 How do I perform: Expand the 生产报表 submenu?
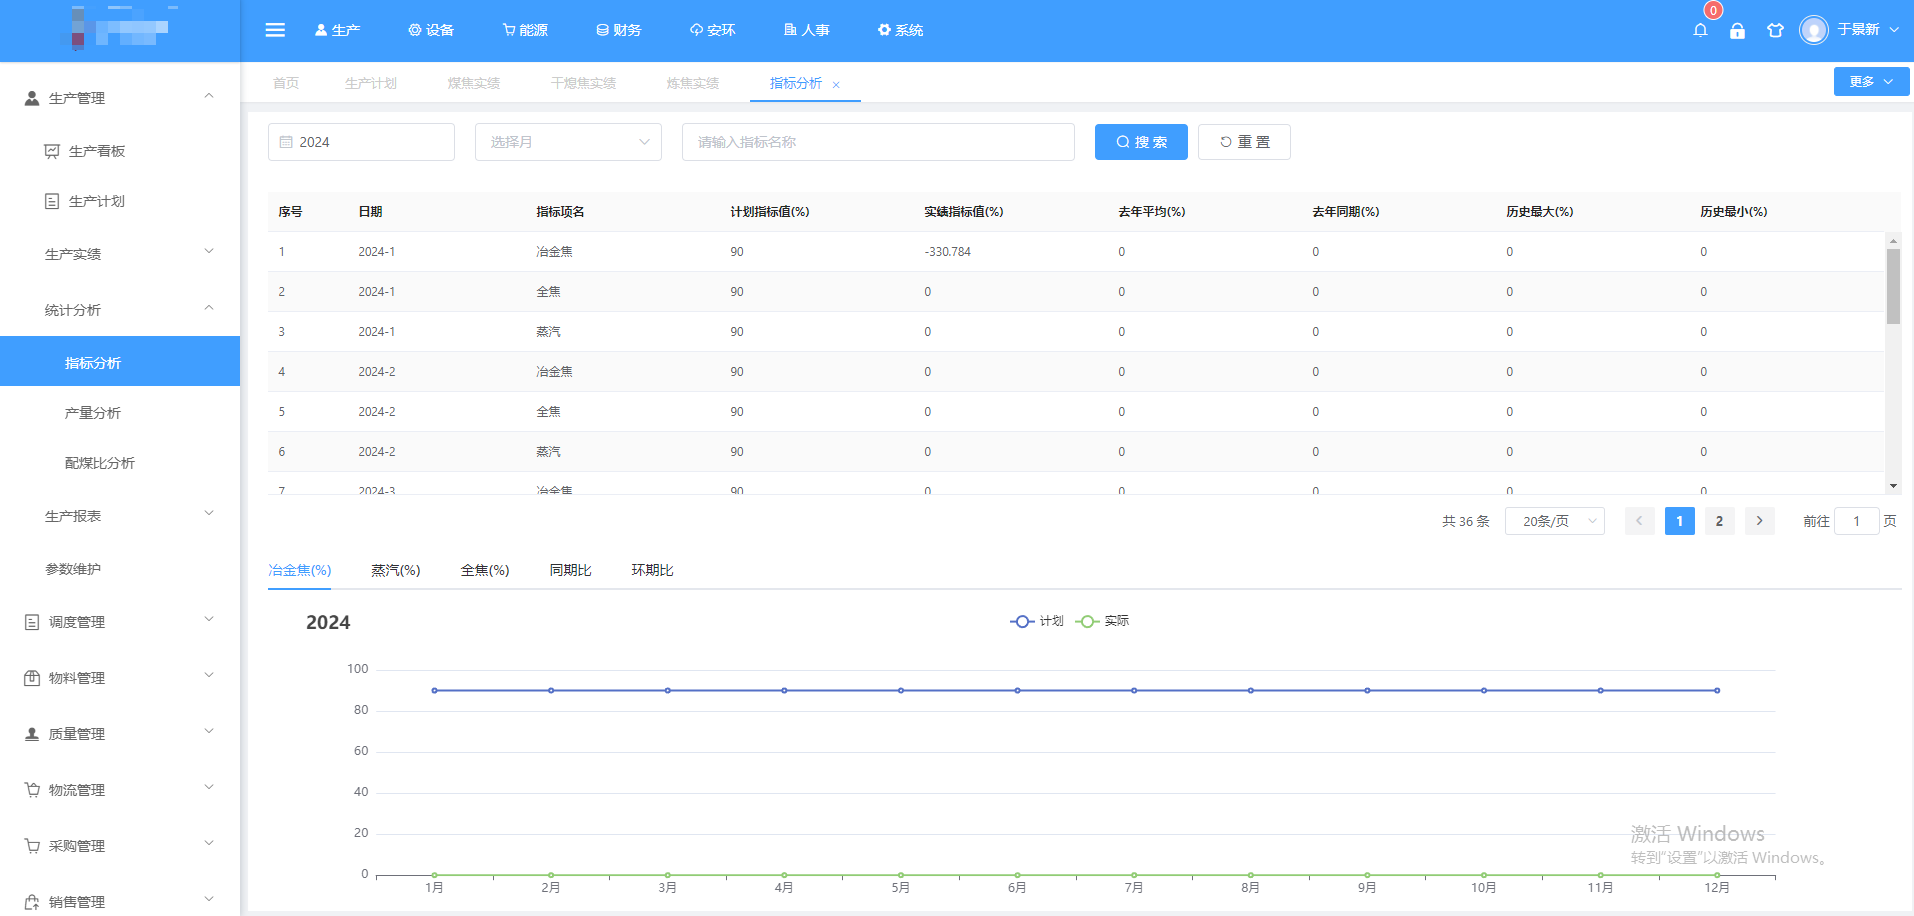pyautogui.click(x=120, y=516)
